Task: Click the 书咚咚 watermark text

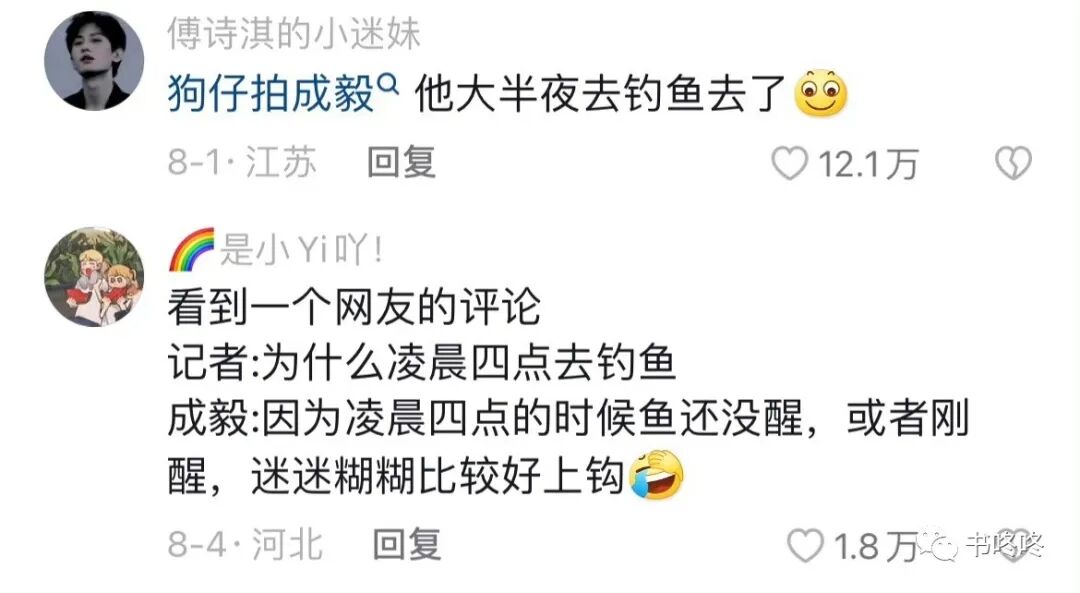Action: [1004, 545]
